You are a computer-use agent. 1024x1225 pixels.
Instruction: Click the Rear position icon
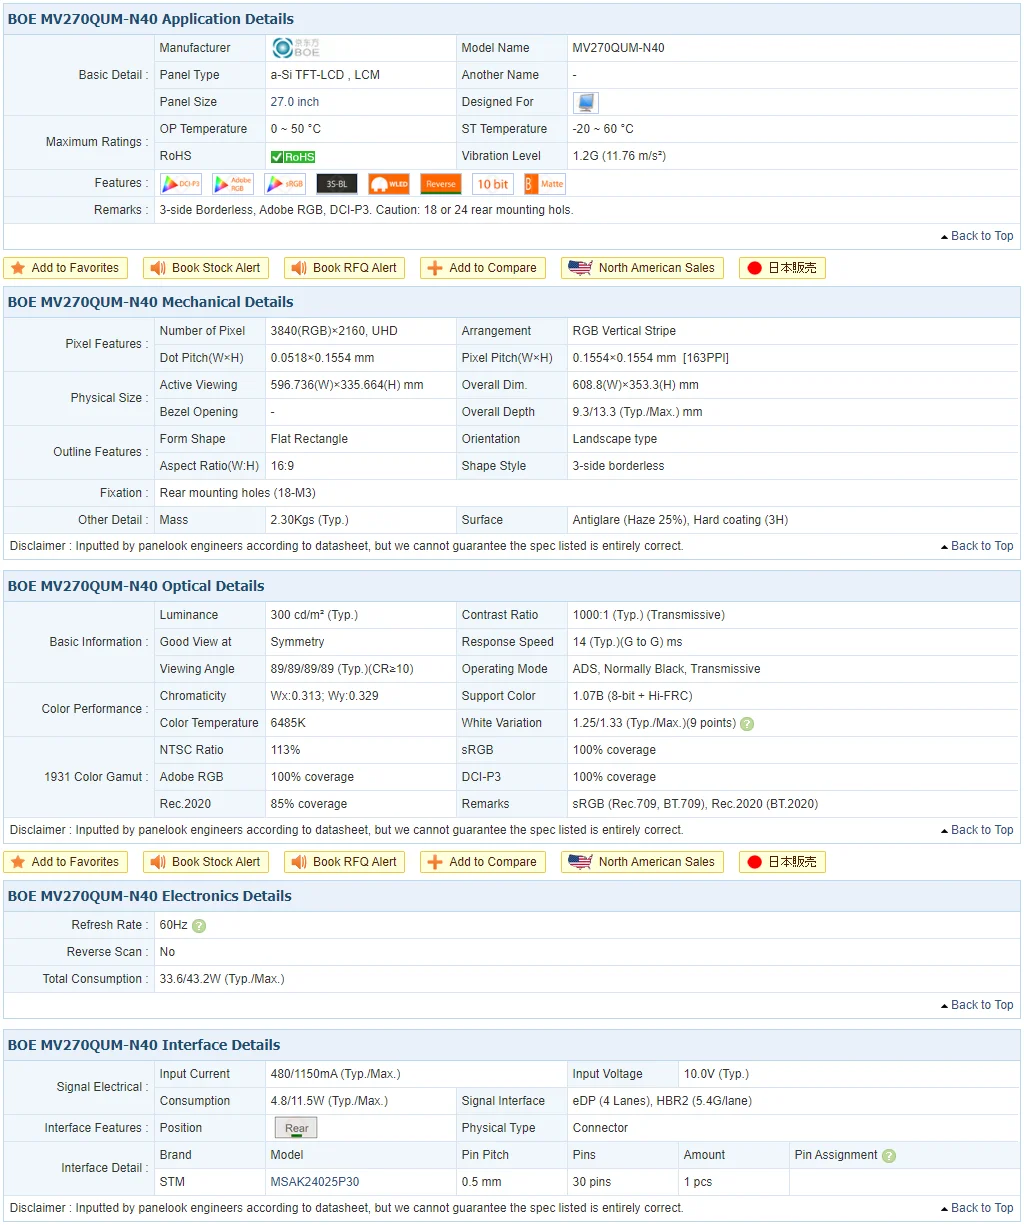[296, 1128]
